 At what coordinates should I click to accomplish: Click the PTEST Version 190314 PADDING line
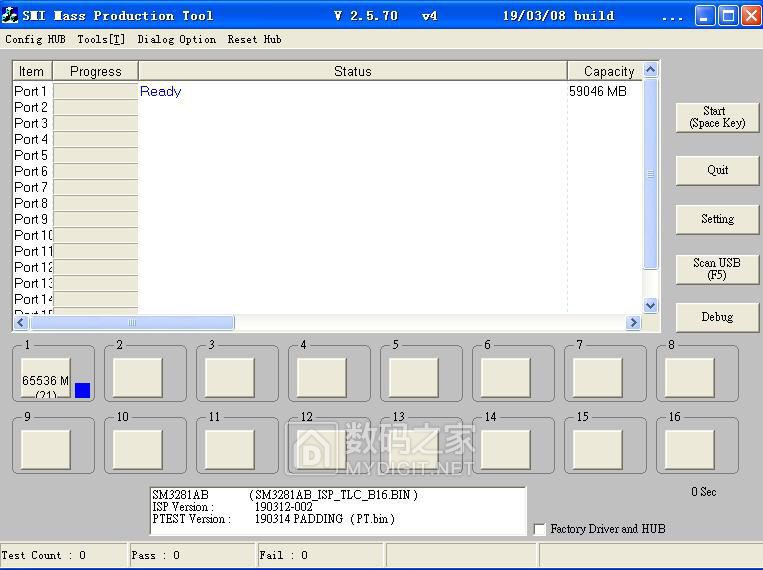pyautogui.click(x=273, y=519)
